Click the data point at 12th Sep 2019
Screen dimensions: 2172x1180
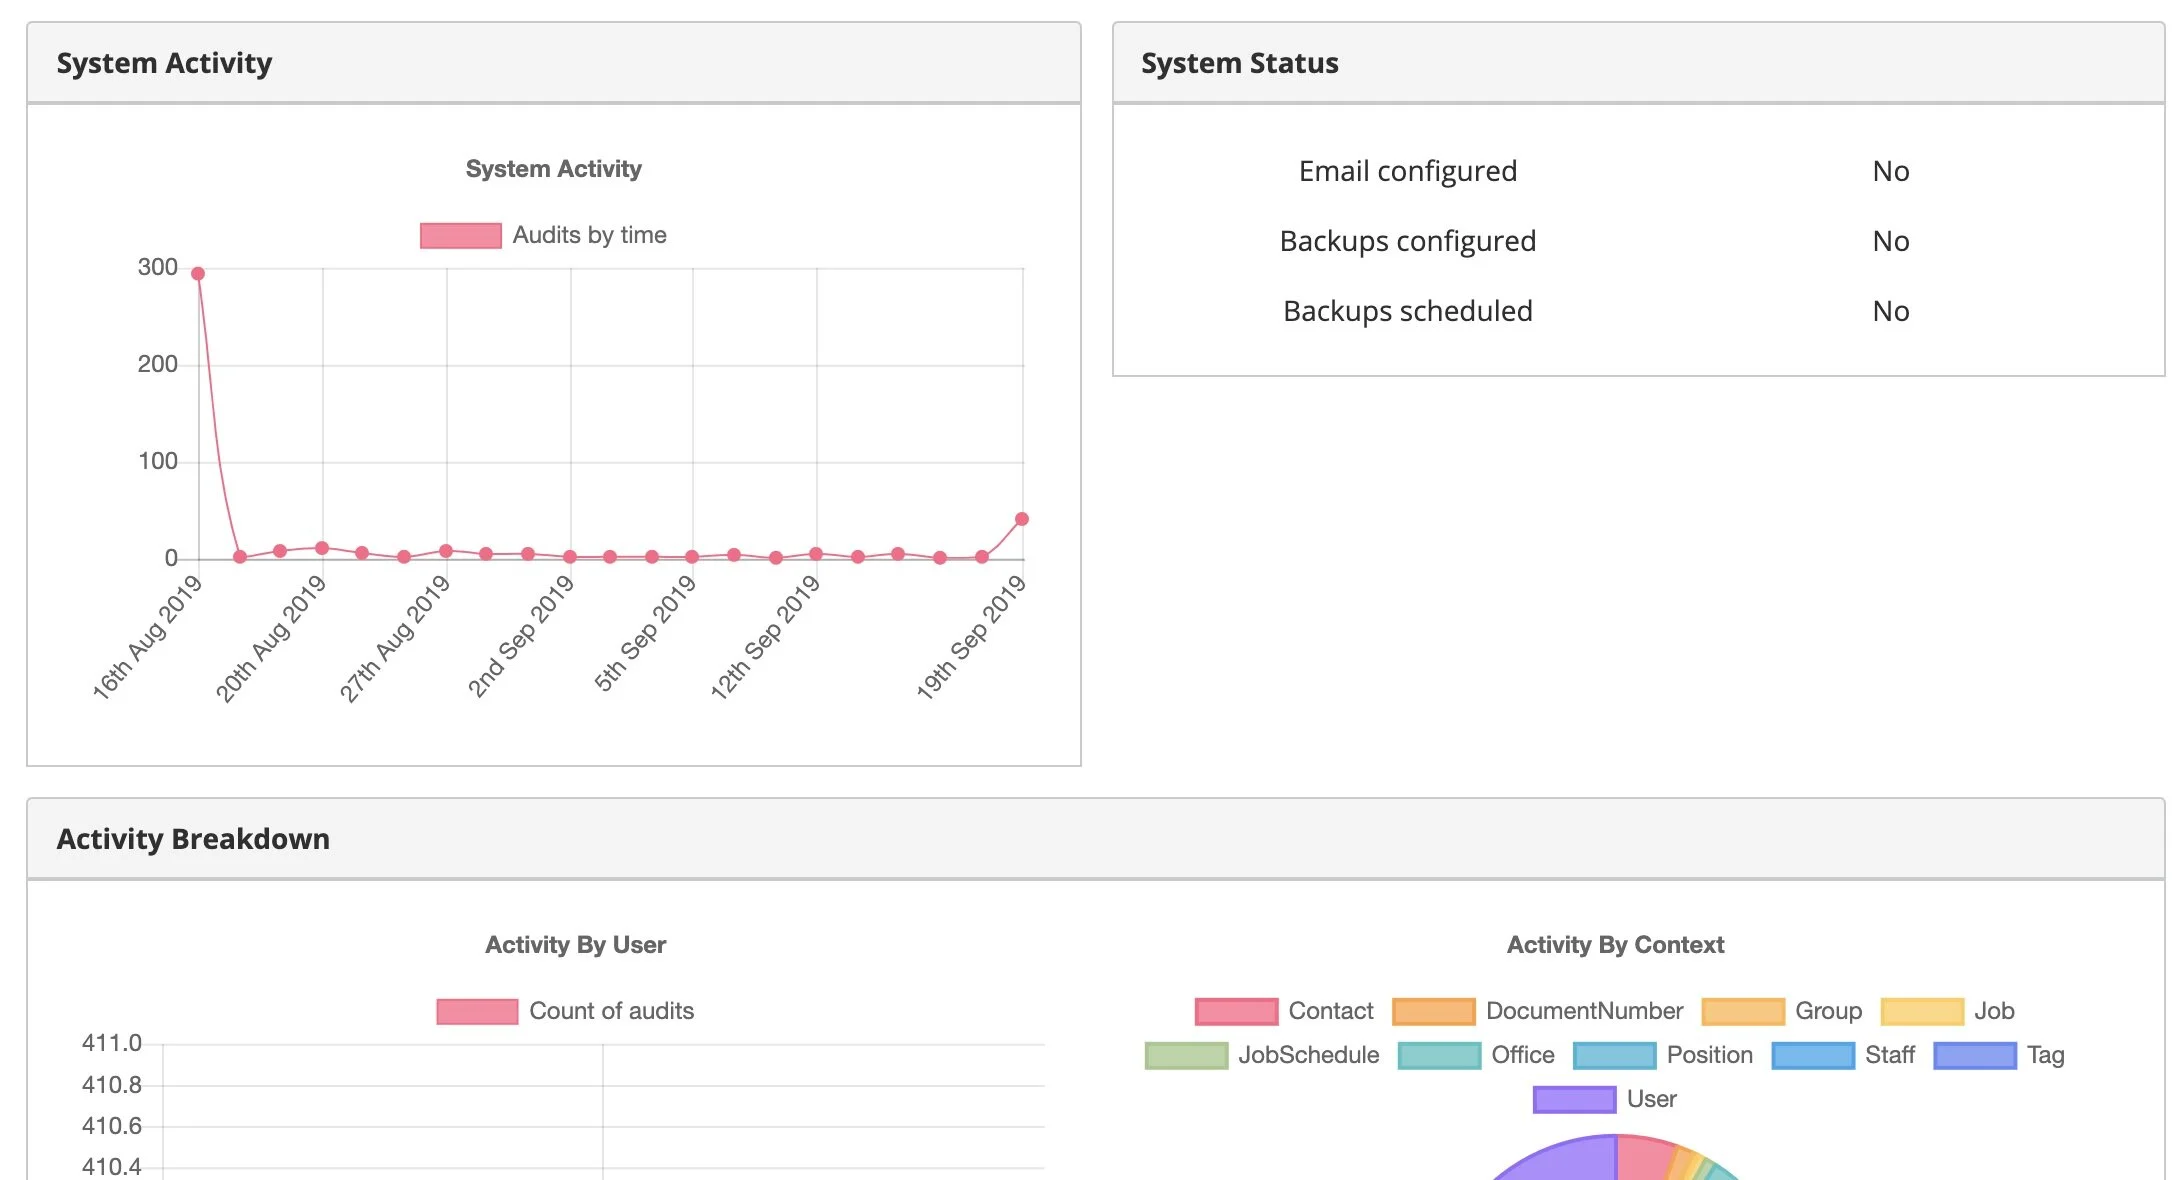816,554
